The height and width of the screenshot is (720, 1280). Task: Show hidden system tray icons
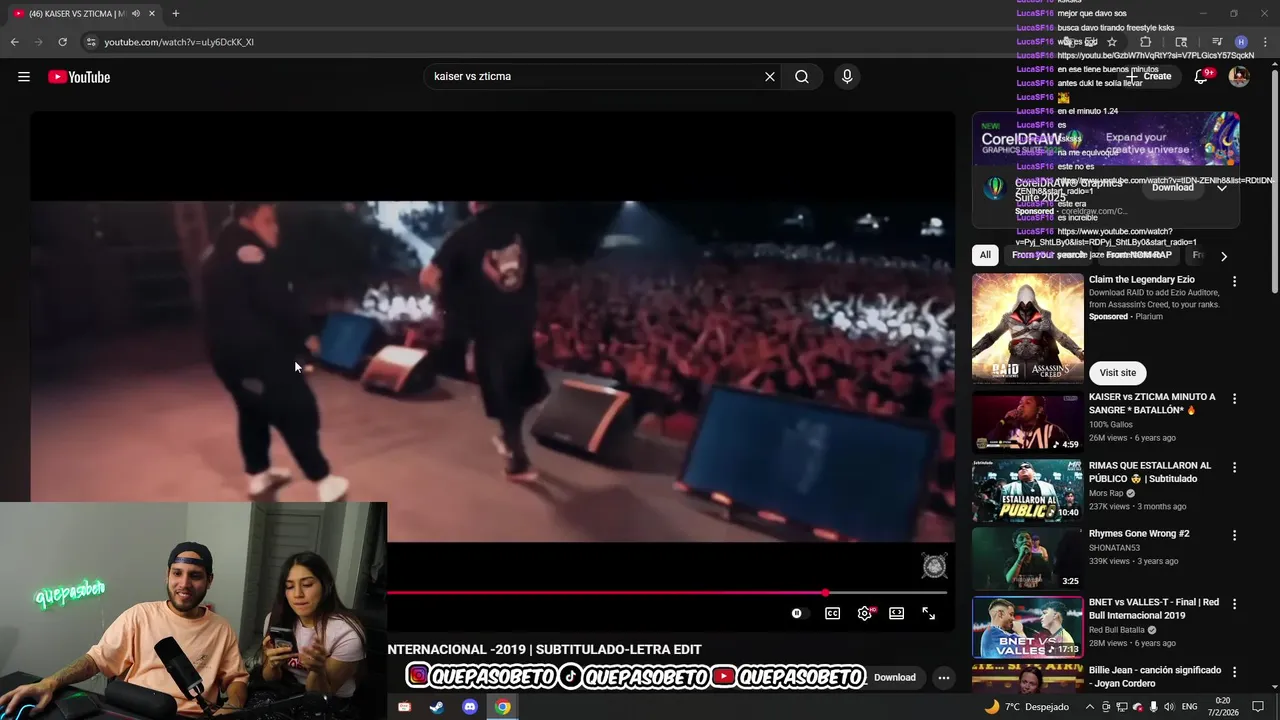pos(1090,707)
